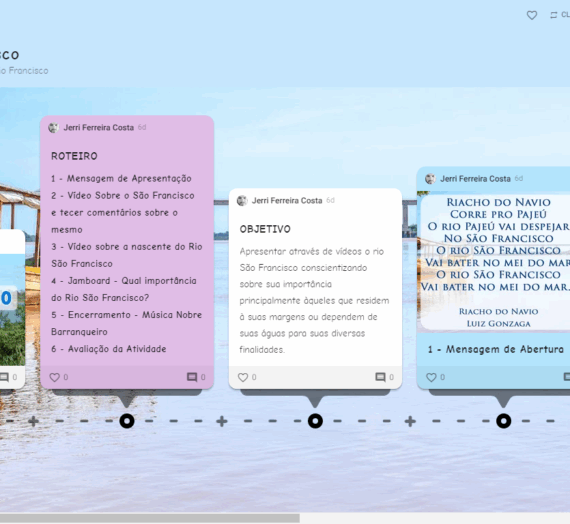The height and width of the screenshot is (524, 570).
Task: Click '6 - Avaliação da Atividade' line
Action: tap(109, 349)
